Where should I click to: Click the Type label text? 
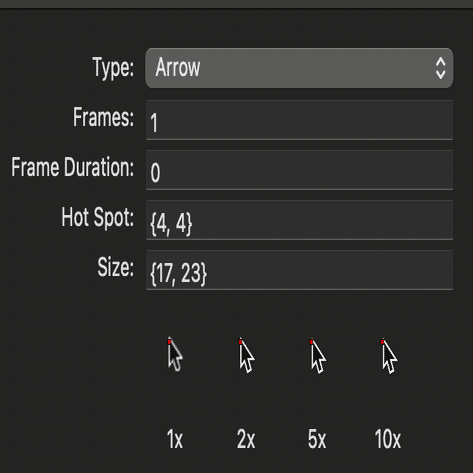pyautogui.click(x=113, y=68)
